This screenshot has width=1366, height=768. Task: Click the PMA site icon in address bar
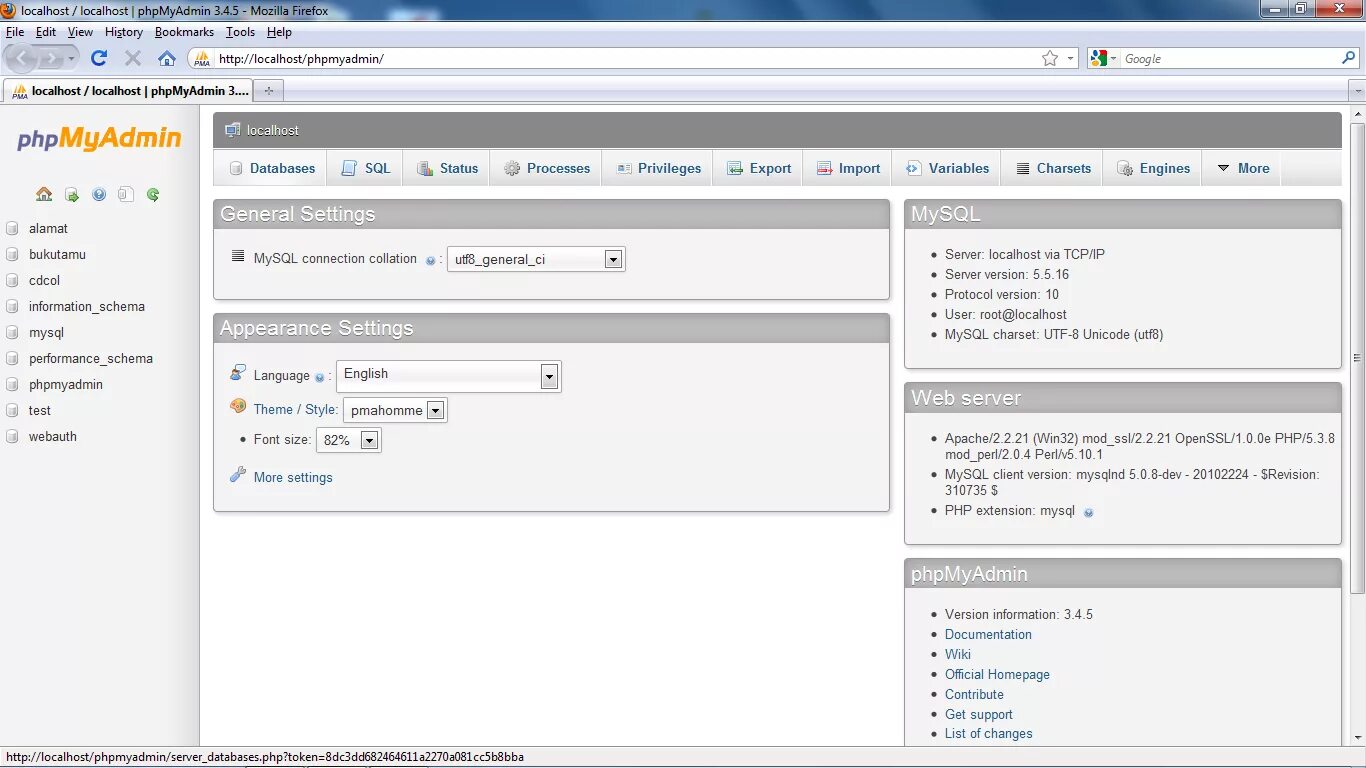click(202, 58)
